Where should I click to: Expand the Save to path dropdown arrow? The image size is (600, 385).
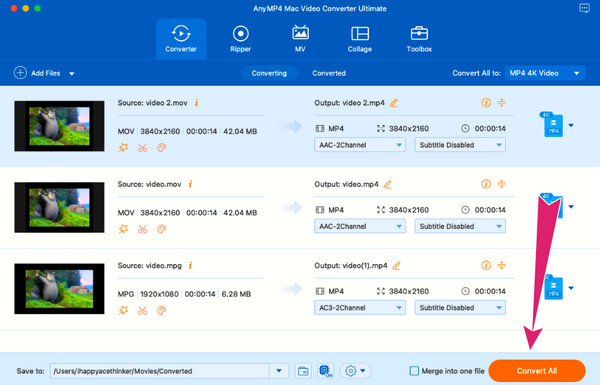click(279, 371)
